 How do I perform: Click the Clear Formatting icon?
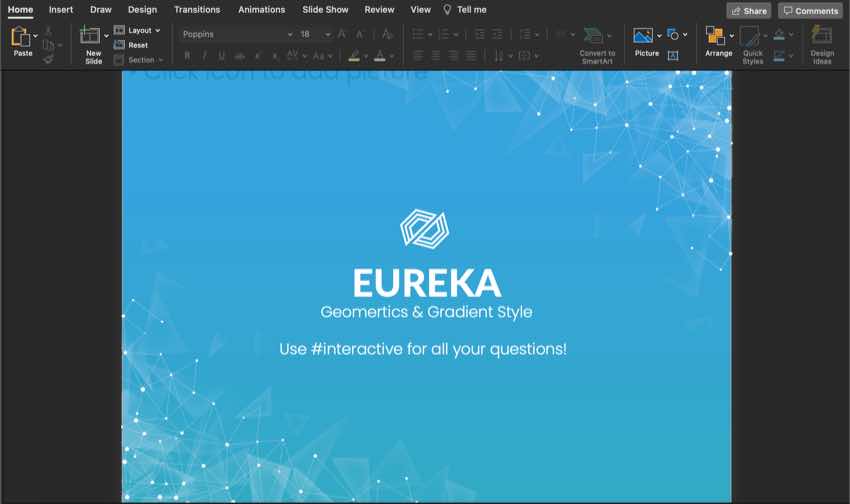(x=387, y=34)
